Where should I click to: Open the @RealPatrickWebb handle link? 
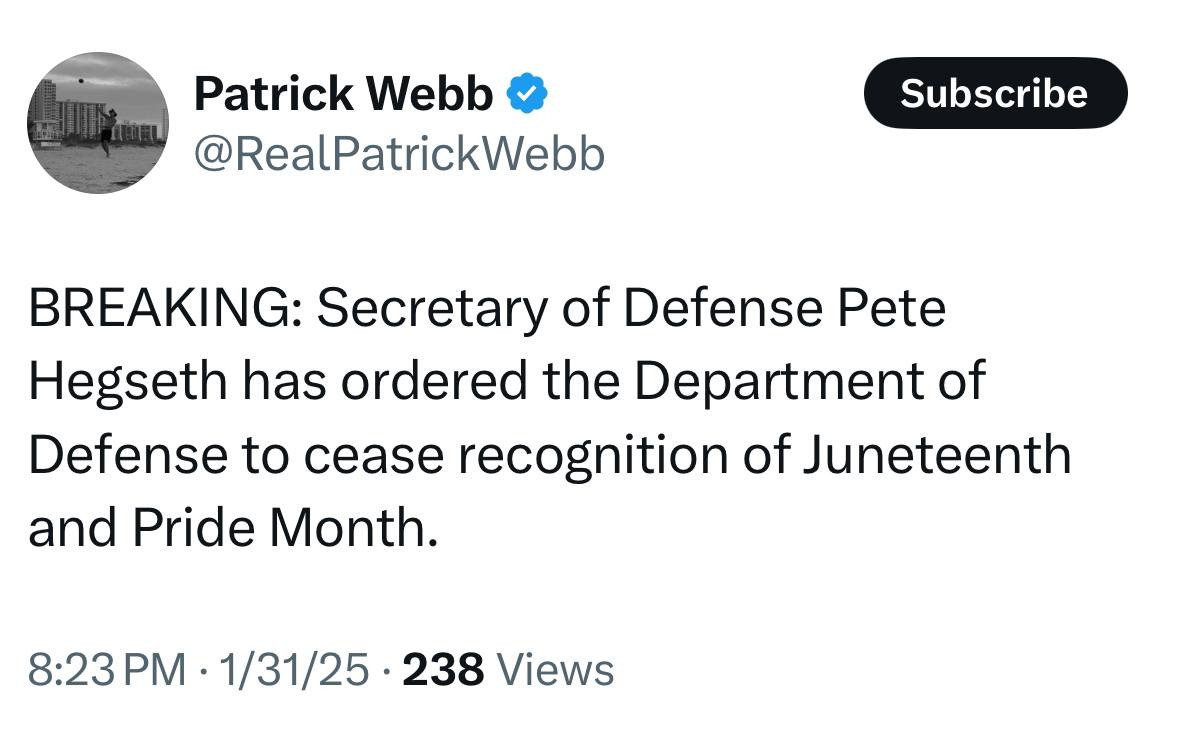click(x=398, y=154)
